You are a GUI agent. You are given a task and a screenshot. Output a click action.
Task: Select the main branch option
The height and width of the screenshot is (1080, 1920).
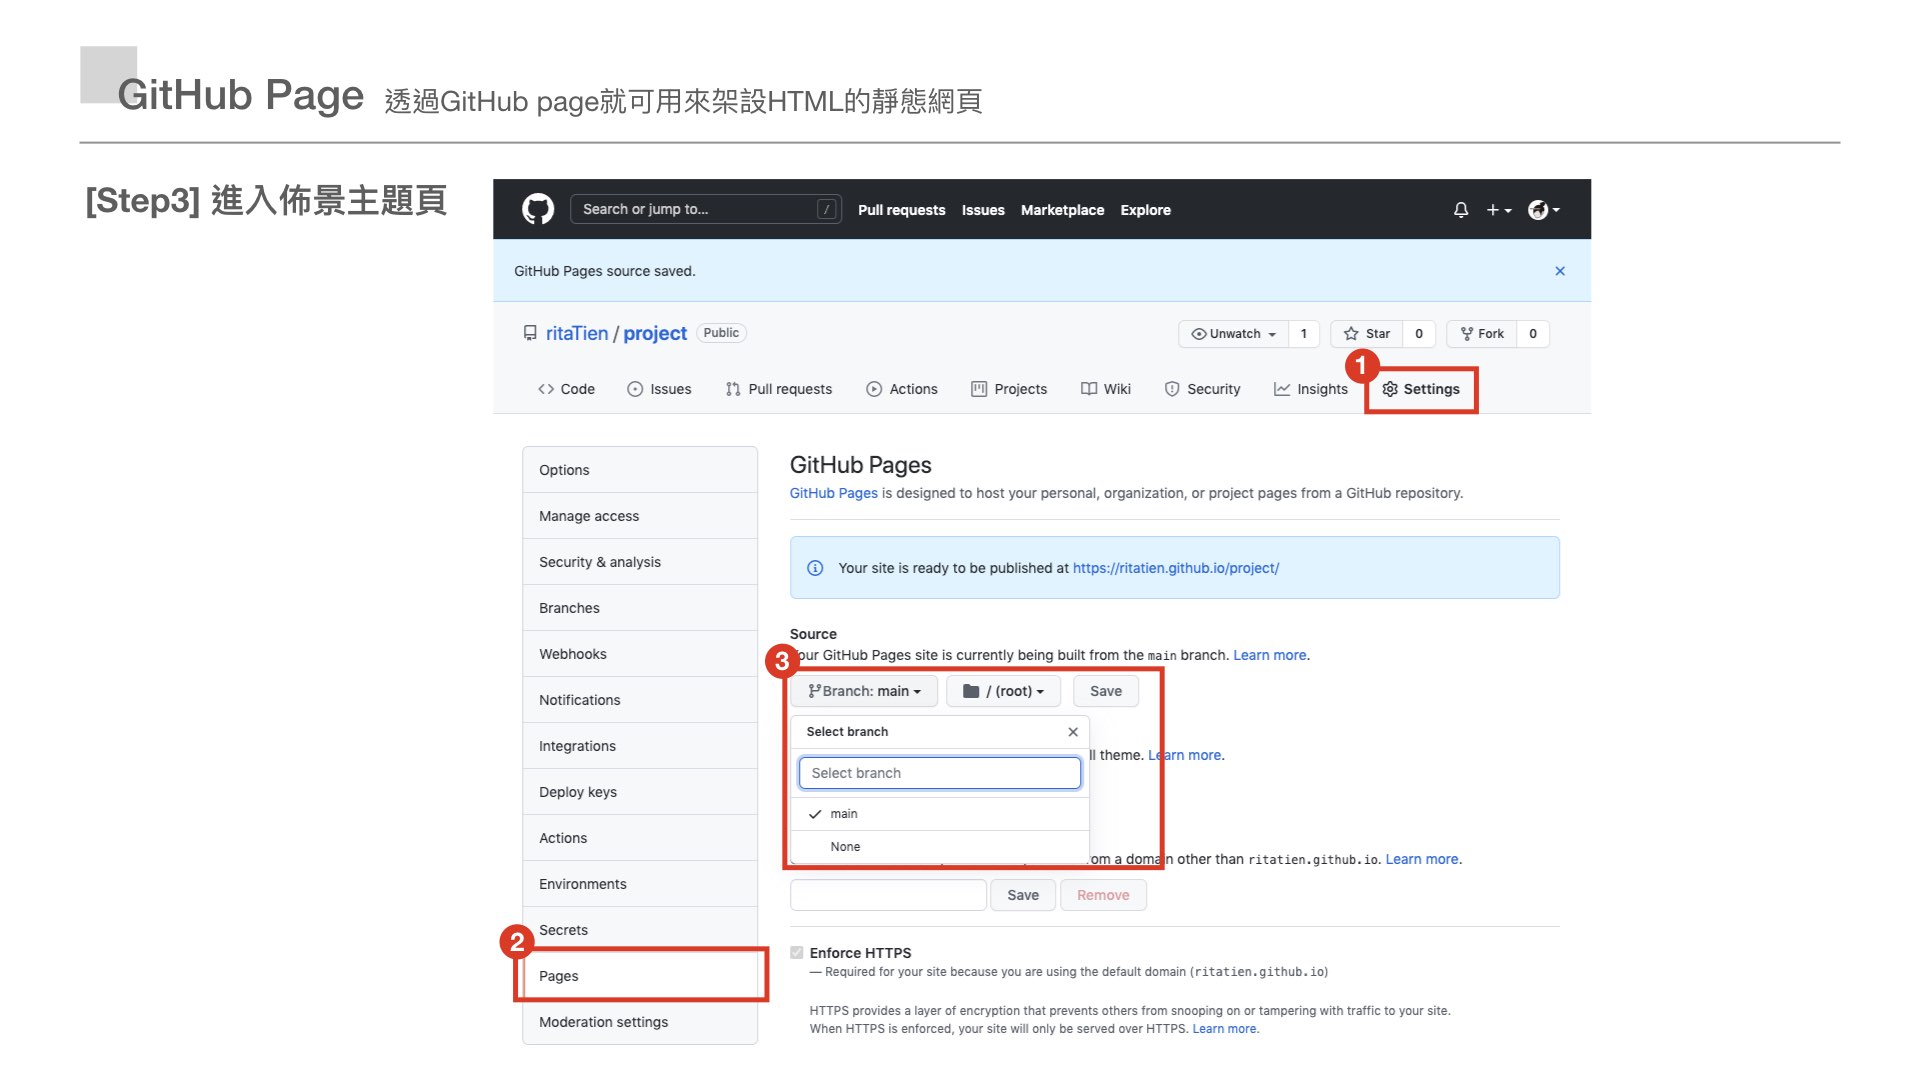(x=844, y=814)
